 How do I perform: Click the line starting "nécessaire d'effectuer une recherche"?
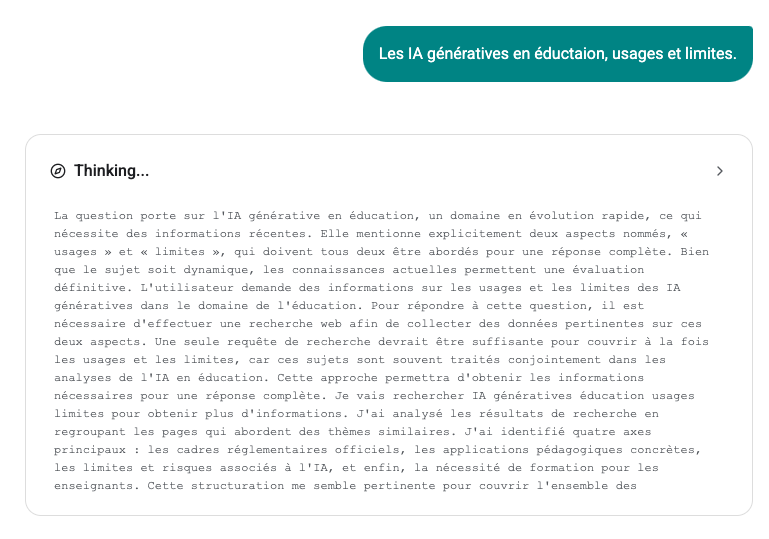(x=380, y=323)
